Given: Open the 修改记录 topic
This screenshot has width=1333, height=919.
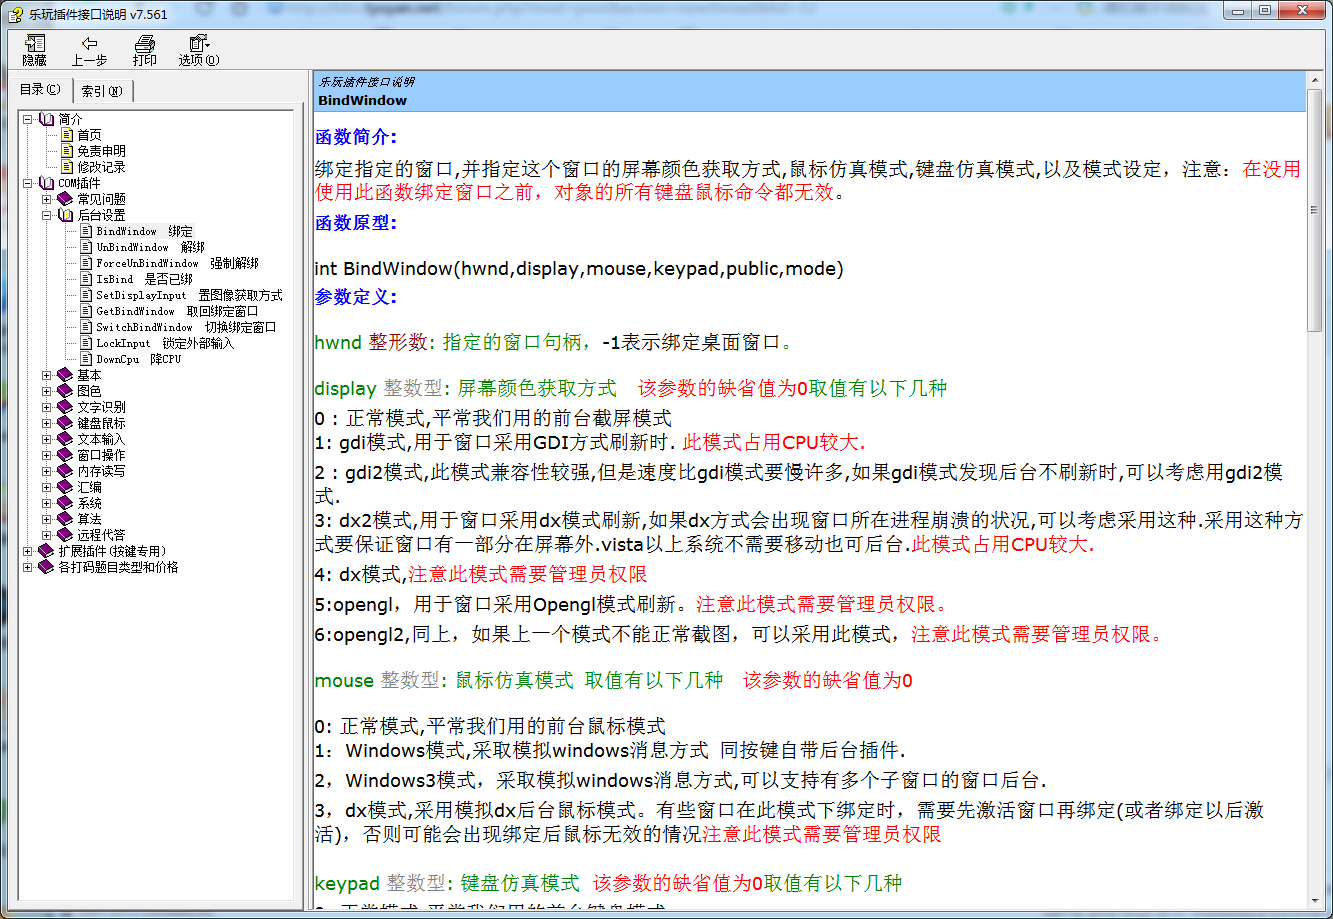Looking at the screenshot, I should (101, 167).
